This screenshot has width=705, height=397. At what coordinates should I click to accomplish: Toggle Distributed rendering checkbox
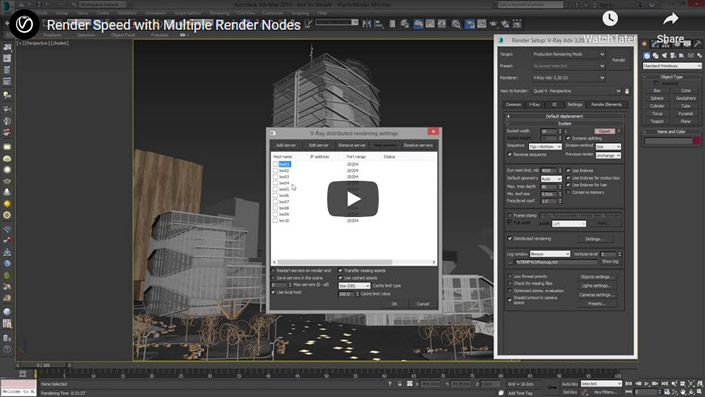click(510, 238)
